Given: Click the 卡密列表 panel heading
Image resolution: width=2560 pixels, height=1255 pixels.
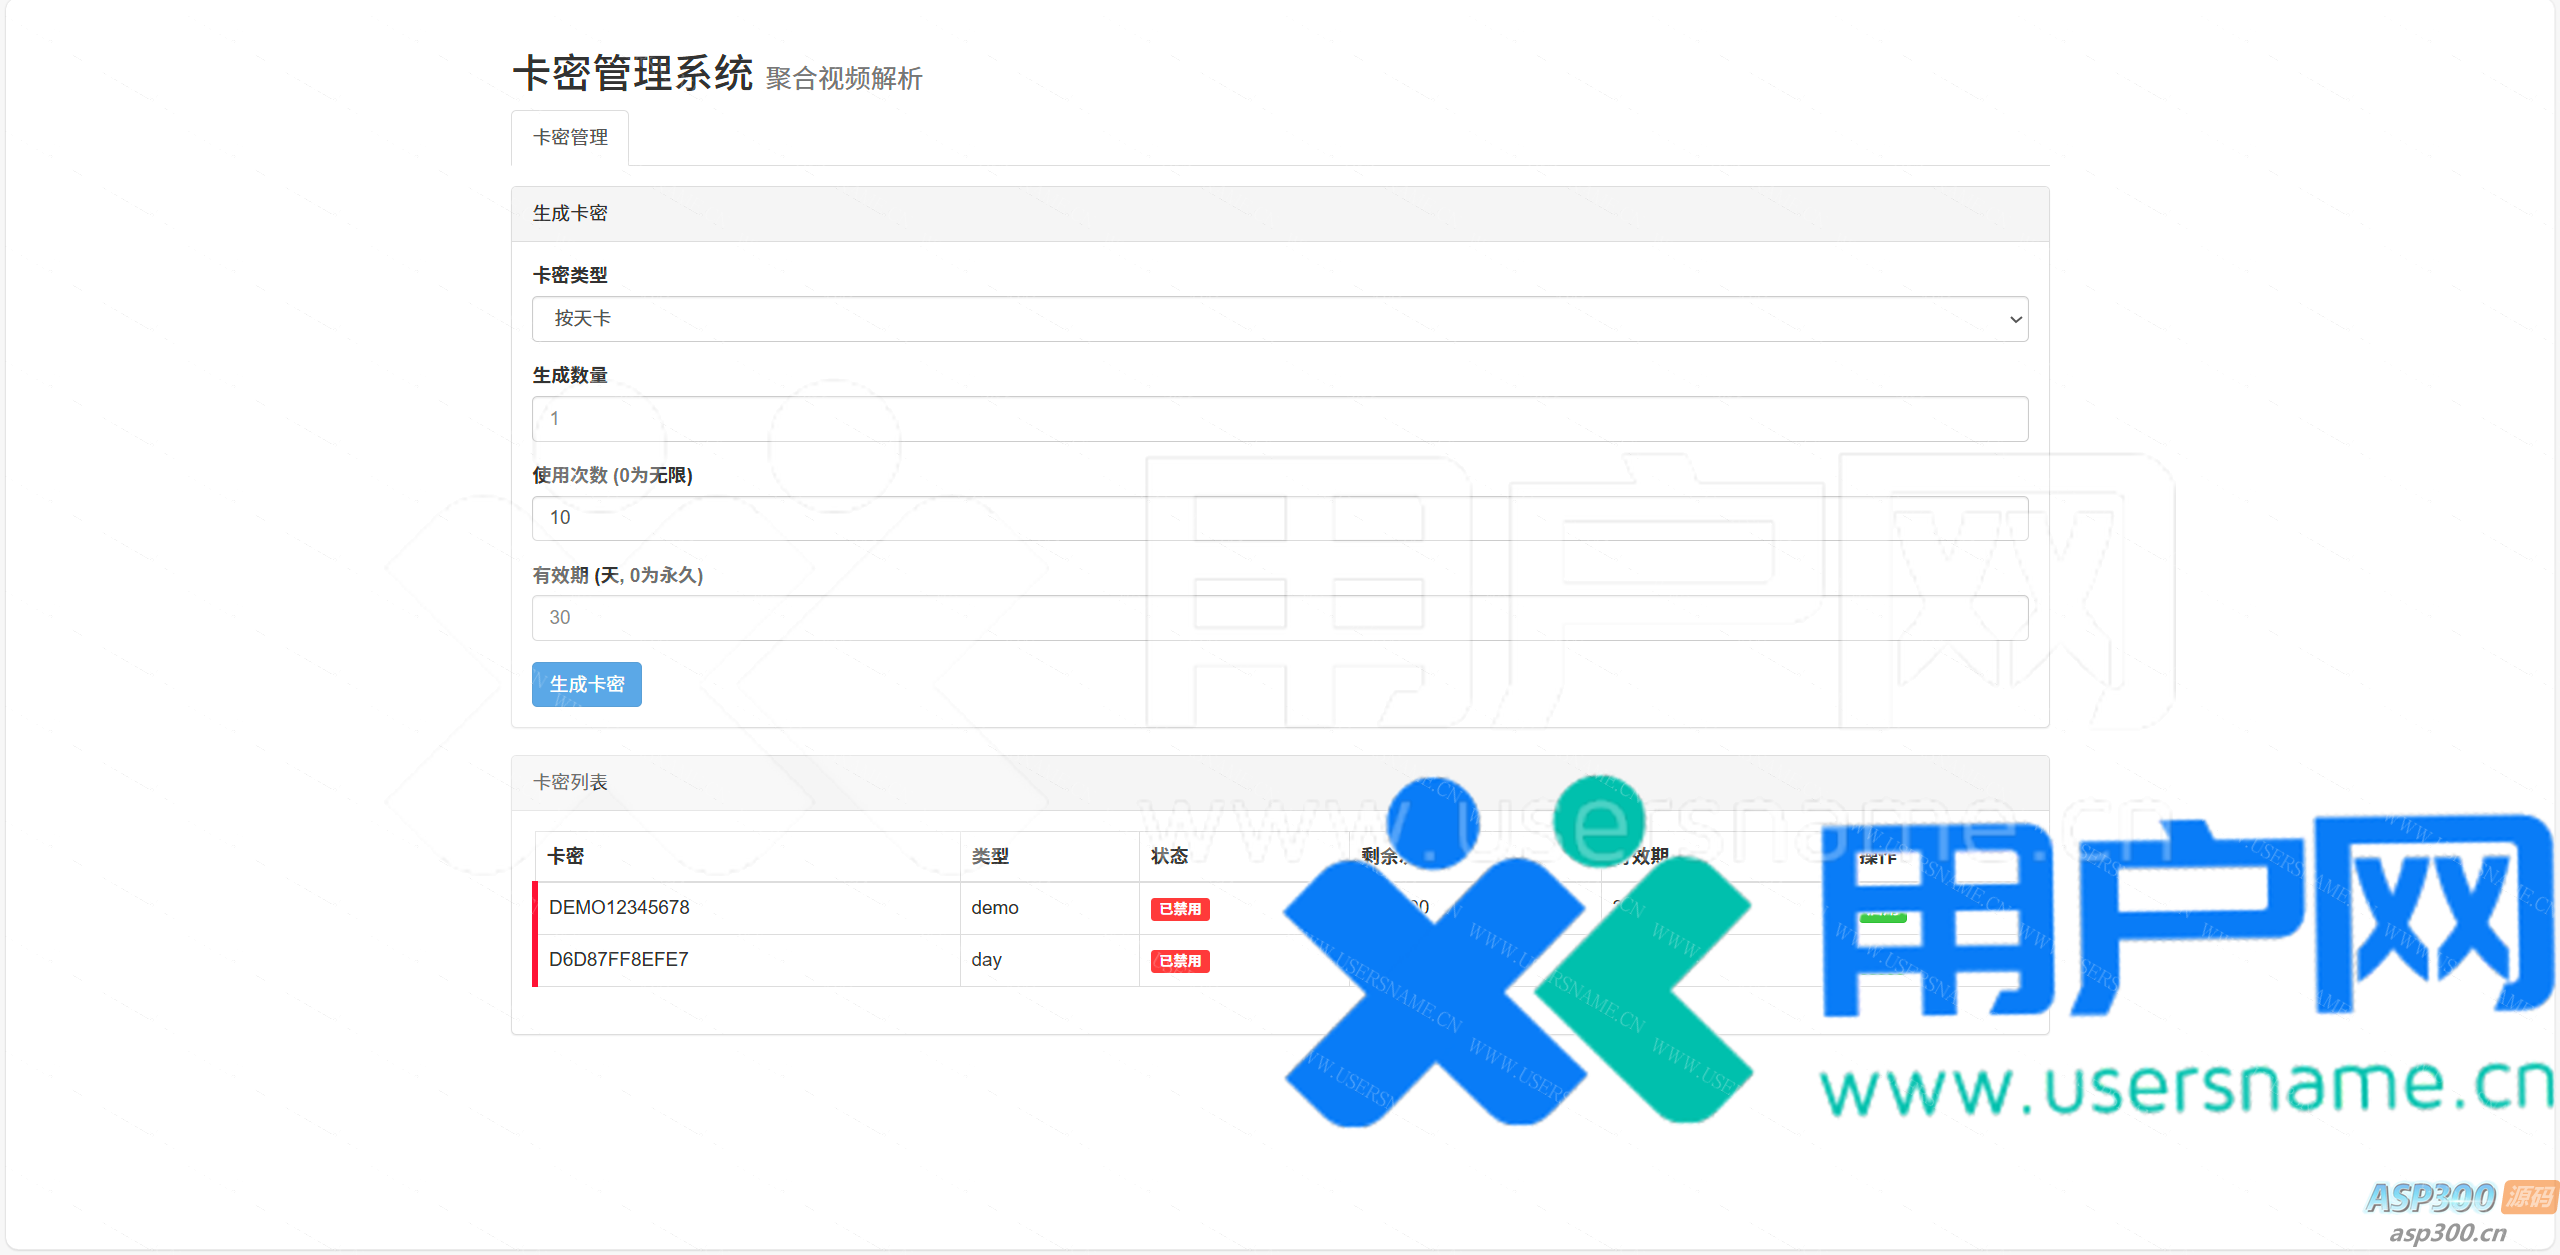Looking at the screenshot, I should click(x=570, y=782).
